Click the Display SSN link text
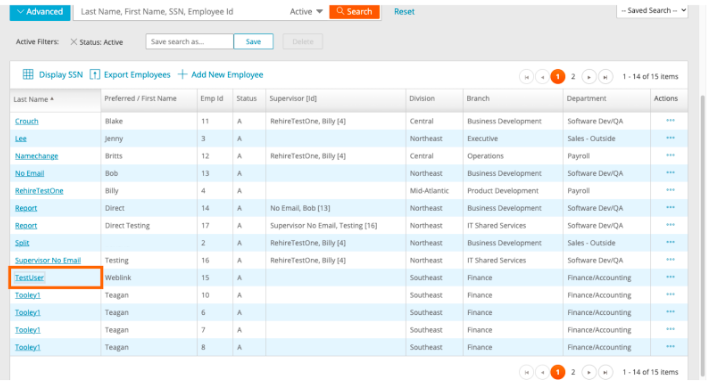714x384 pixels. (61, 75)
